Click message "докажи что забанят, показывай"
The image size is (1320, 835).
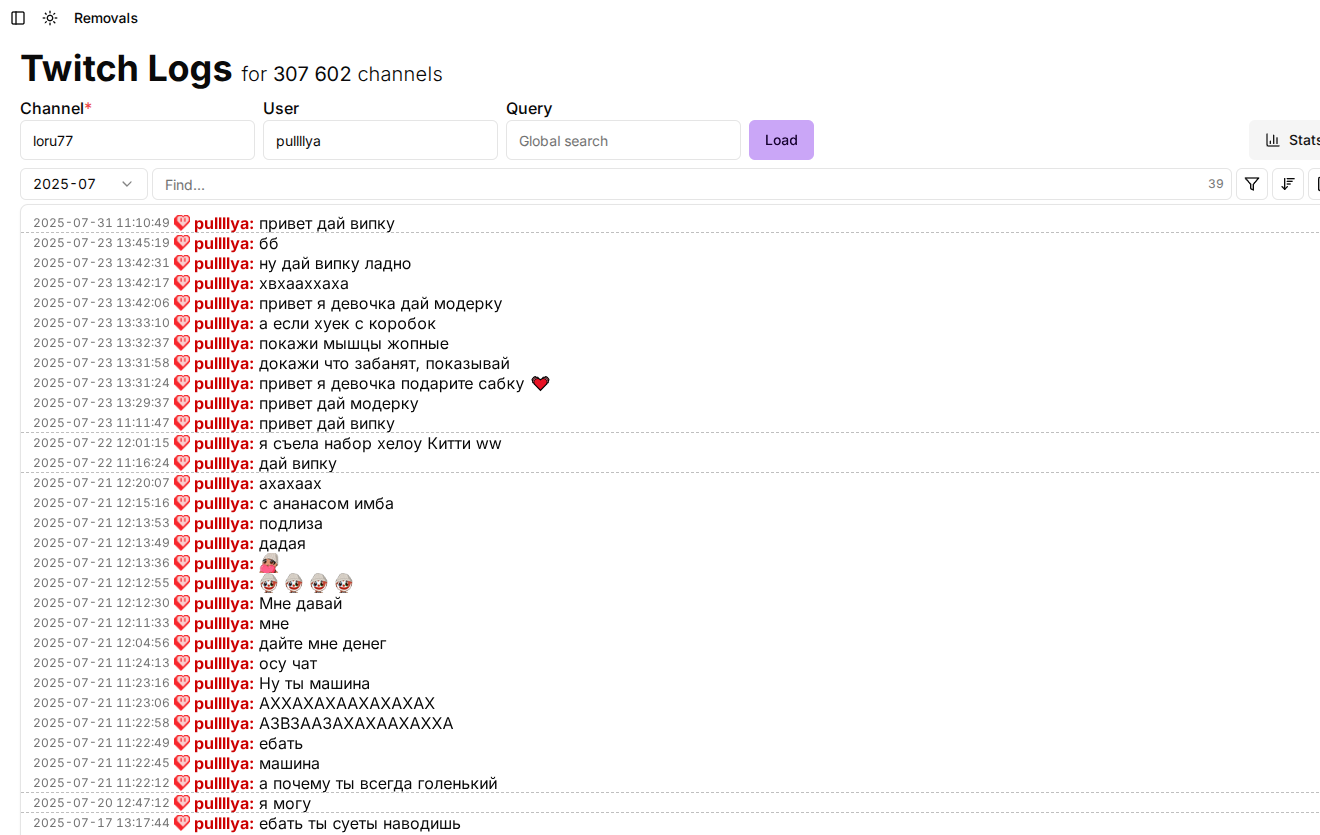(x=384, y=363)
